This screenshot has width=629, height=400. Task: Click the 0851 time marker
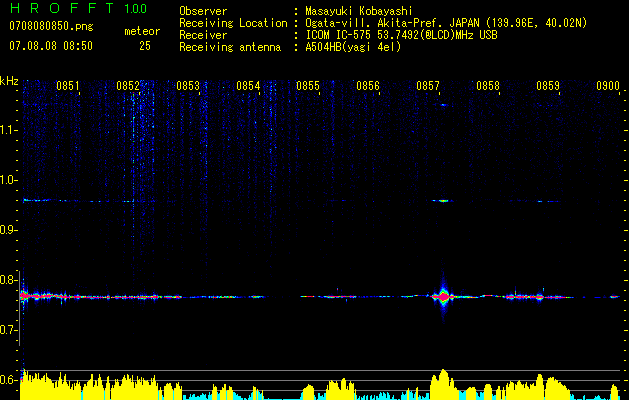tap(68, 85)
